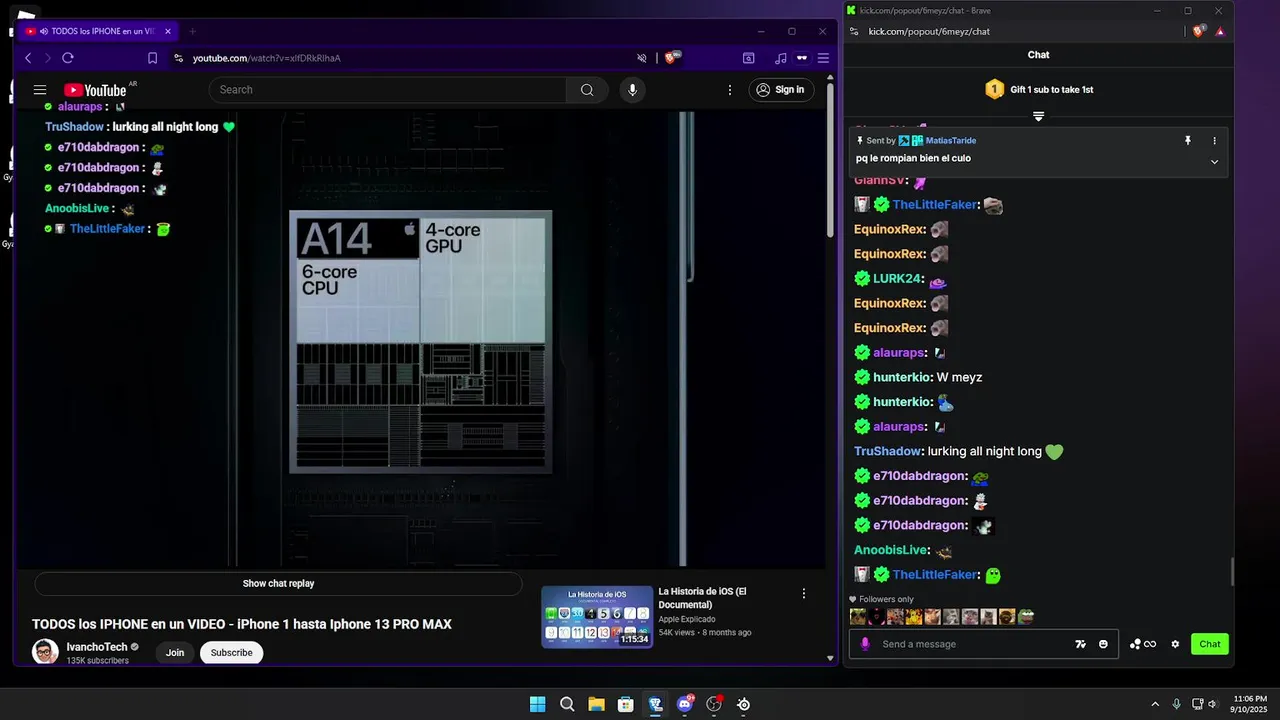Open site settings beside youtube.com address
This screenshot has width=1280, height=720.
point(179,58)
